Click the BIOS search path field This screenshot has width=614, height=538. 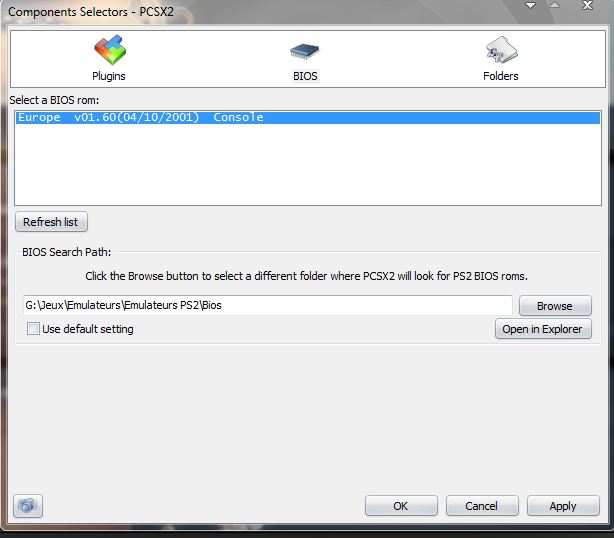(268, 305)
